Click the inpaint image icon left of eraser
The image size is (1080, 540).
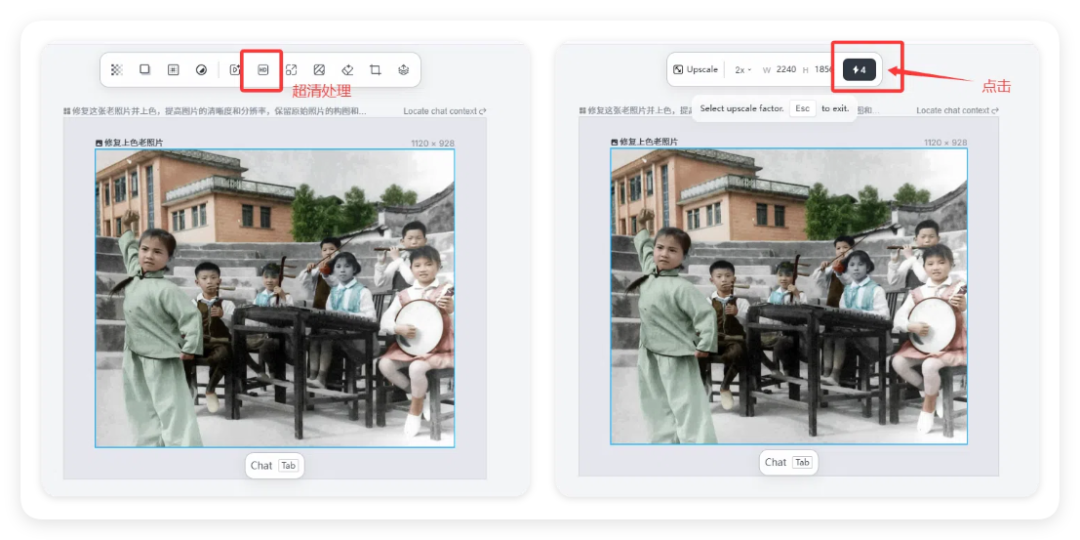319,70
